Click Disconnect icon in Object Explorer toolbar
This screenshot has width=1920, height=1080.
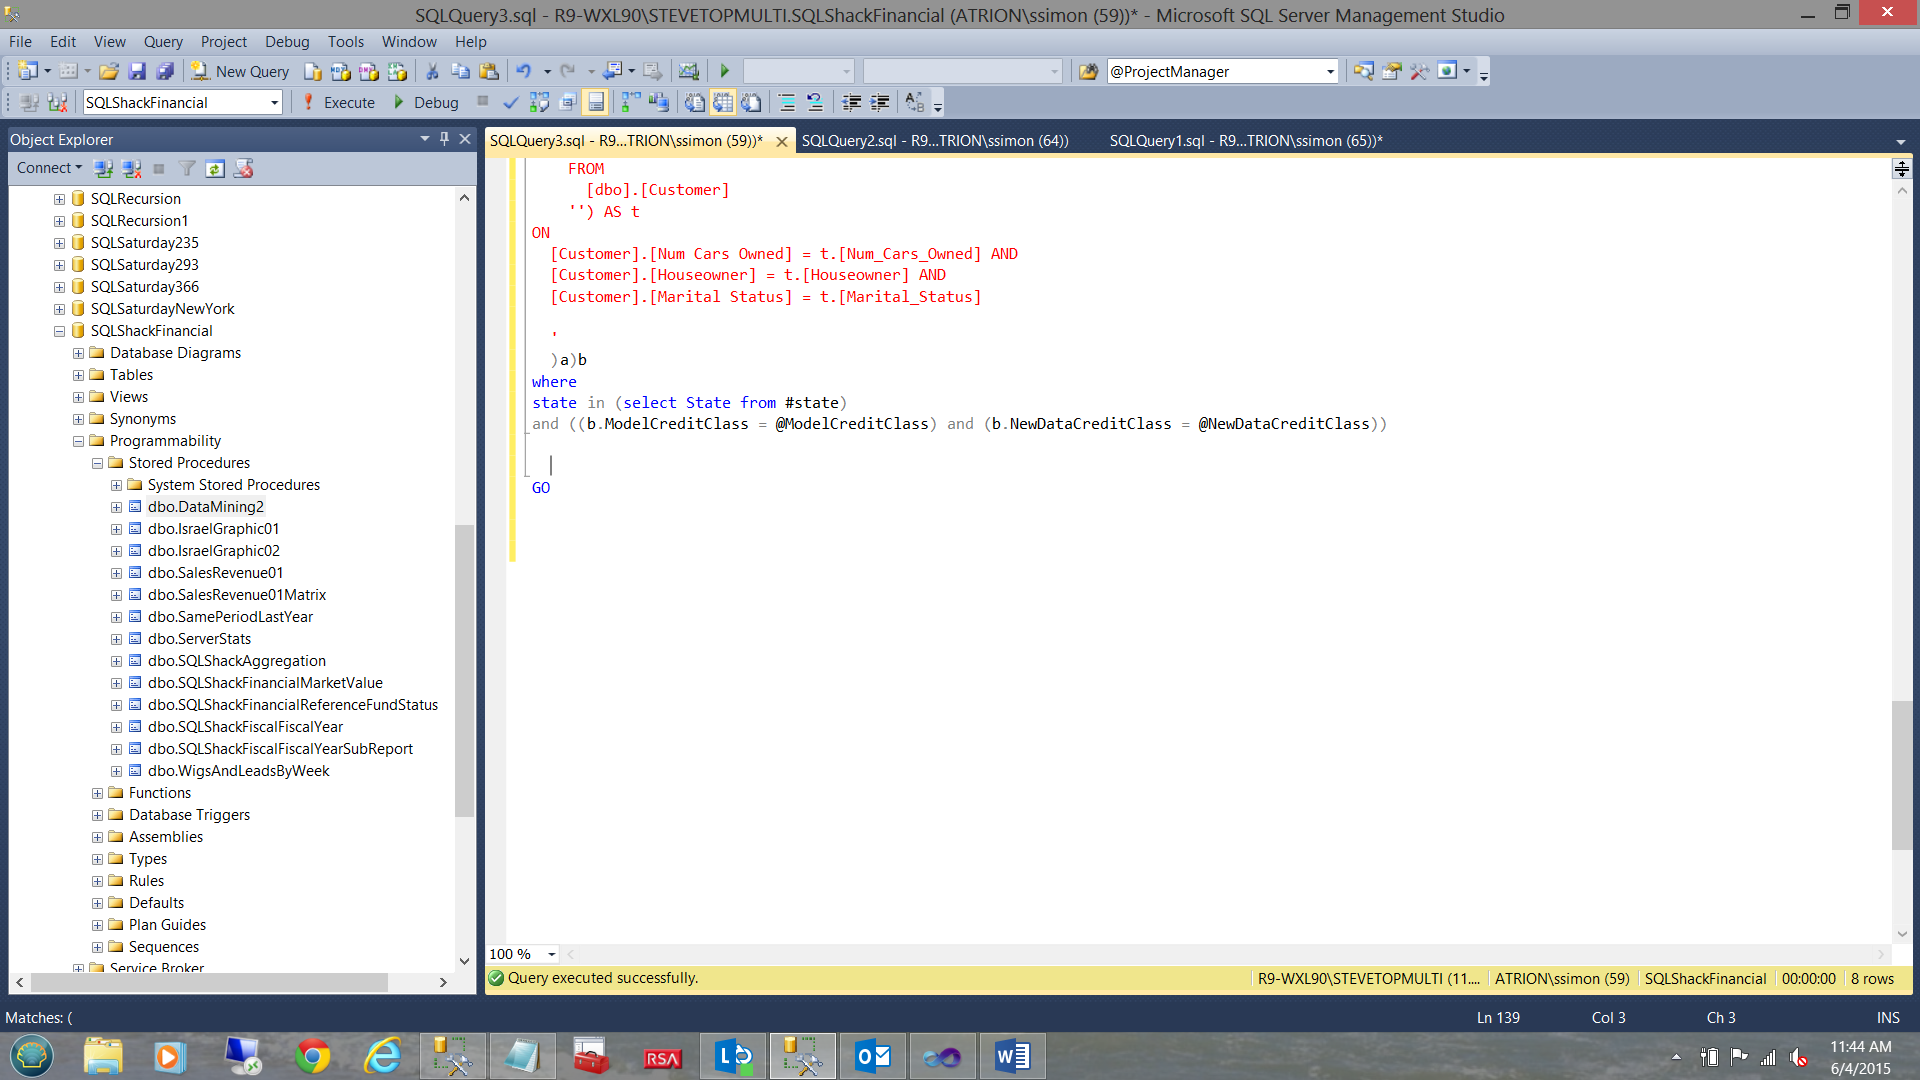tap(131, 168)
